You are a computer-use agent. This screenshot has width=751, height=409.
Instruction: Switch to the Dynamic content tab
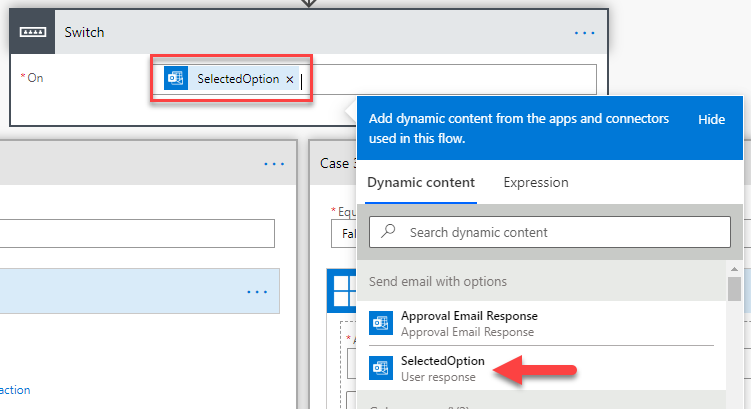421,182
